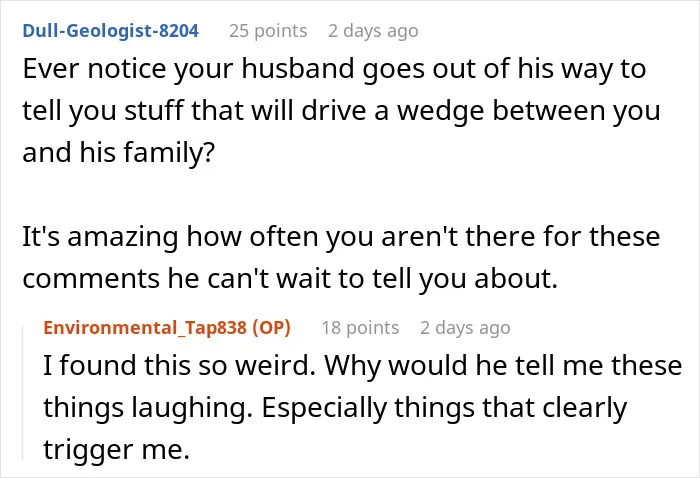700x478 pixels.
Task: Click the text "trigger me."
Action: (x=117, y=449)
